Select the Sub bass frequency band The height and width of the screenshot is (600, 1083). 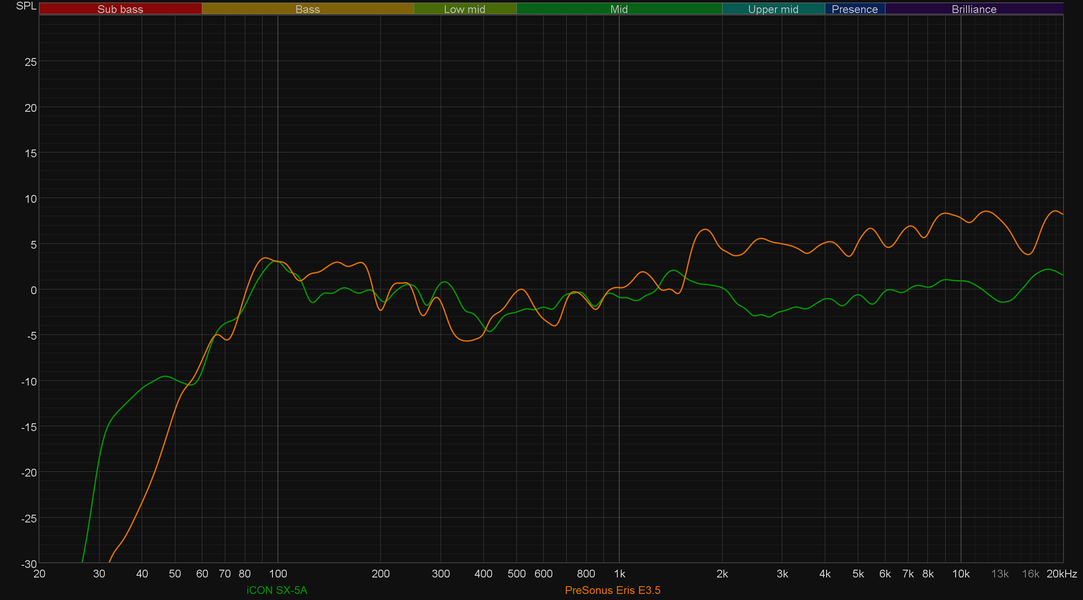(x=120, y=9)
